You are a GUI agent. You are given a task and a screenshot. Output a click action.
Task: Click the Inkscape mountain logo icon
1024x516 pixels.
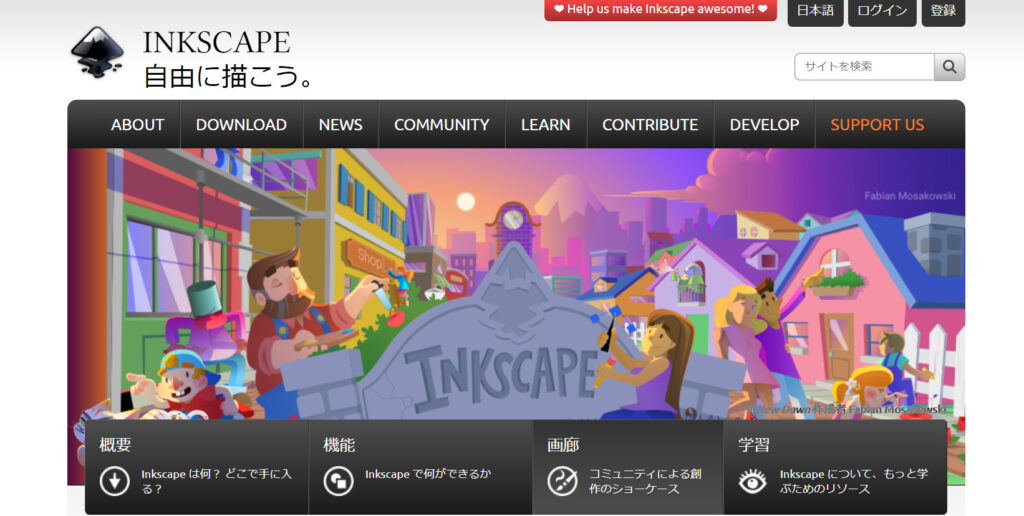click(x=97, y=52)
